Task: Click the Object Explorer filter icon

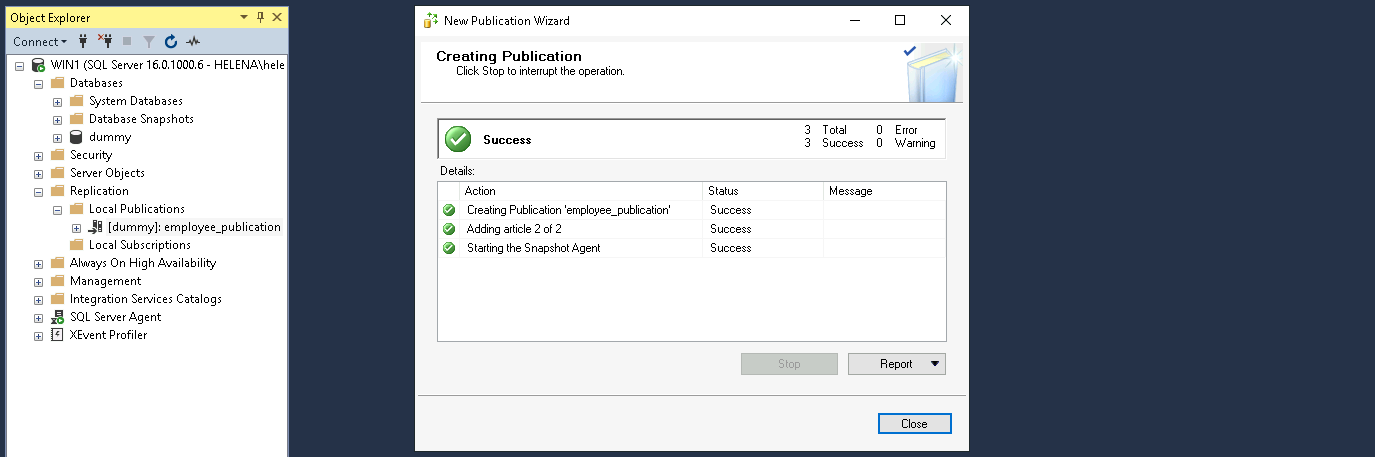Action: [x=148, y=41]
